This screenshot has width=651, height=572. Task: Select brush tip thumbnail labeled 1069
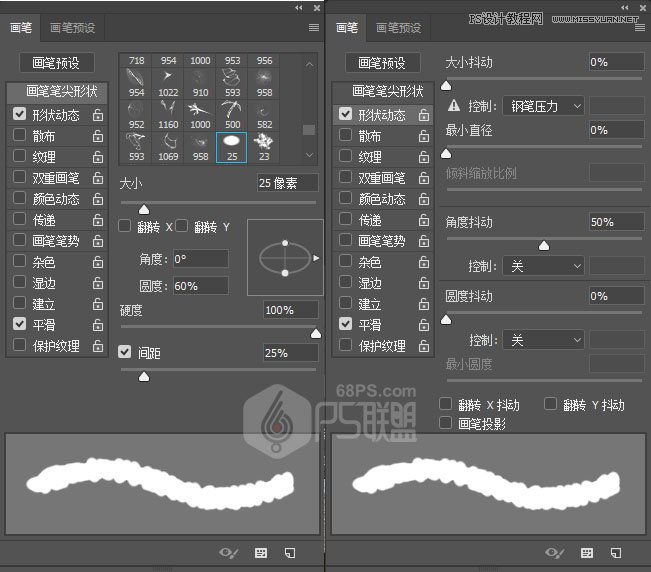pos(168,147)
